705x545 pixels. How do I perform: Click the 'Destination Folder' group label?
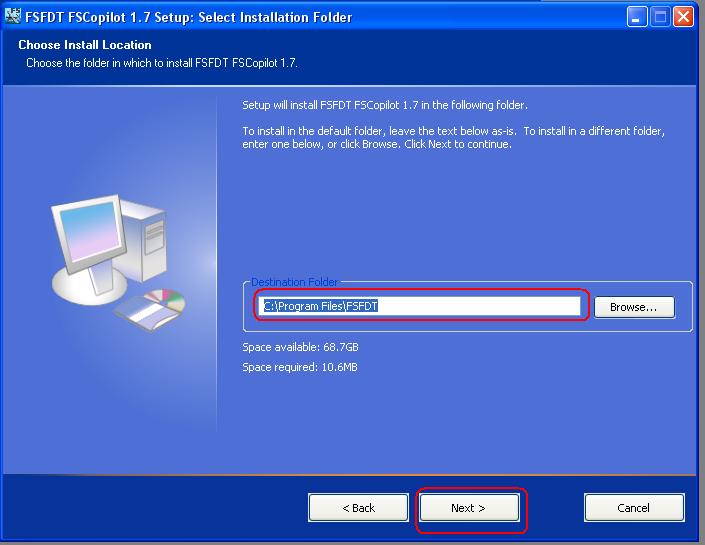coord(294,282)
